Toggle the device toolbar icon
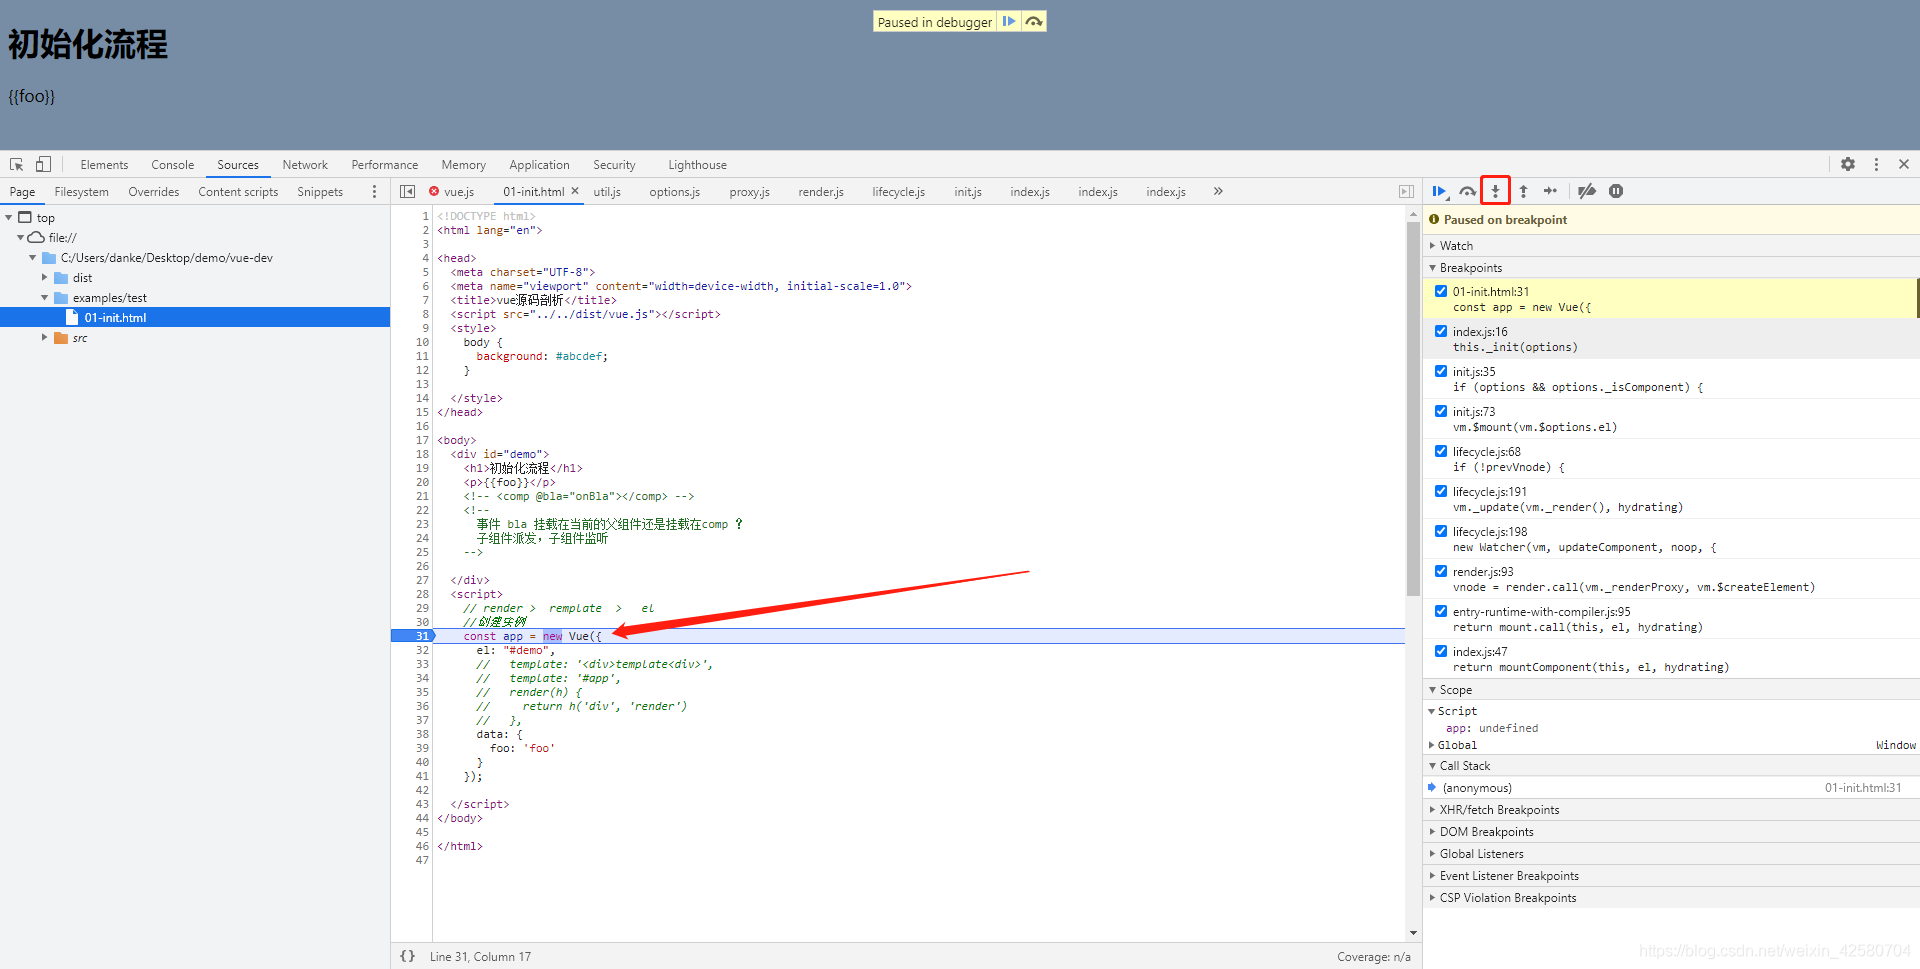1920x969 pixels. [x=43, y=164]
